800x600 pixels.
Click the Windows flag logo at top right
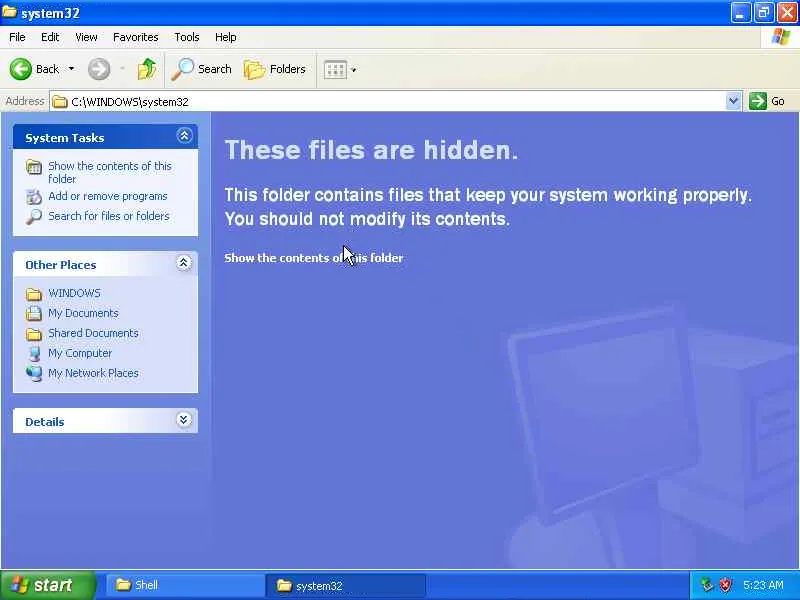click(781, 37)
